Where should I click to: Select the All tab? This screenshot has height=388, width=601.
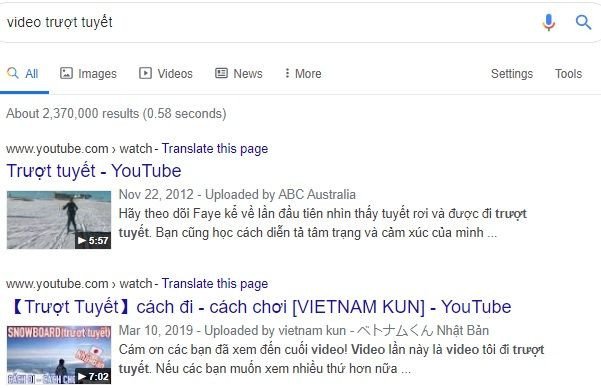pos(23,74)
